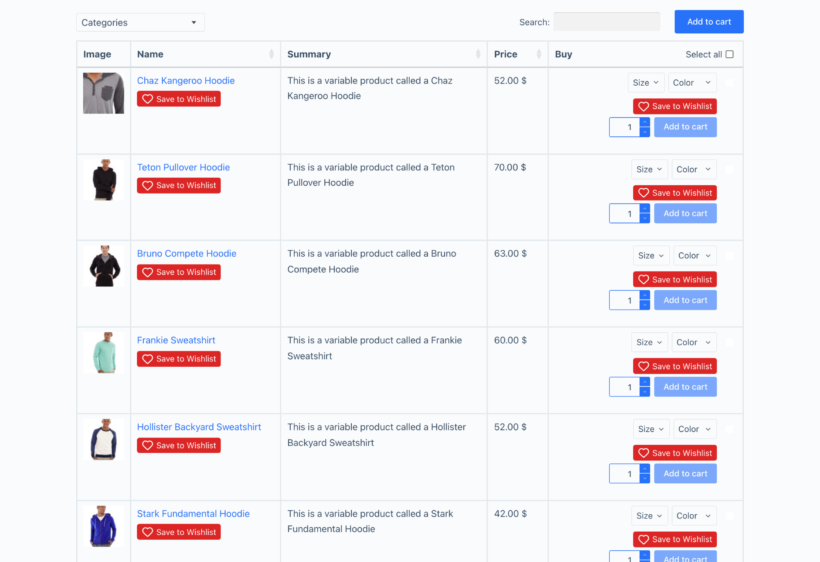Add Frankie Sweatshirt to cart

[685, 387]
